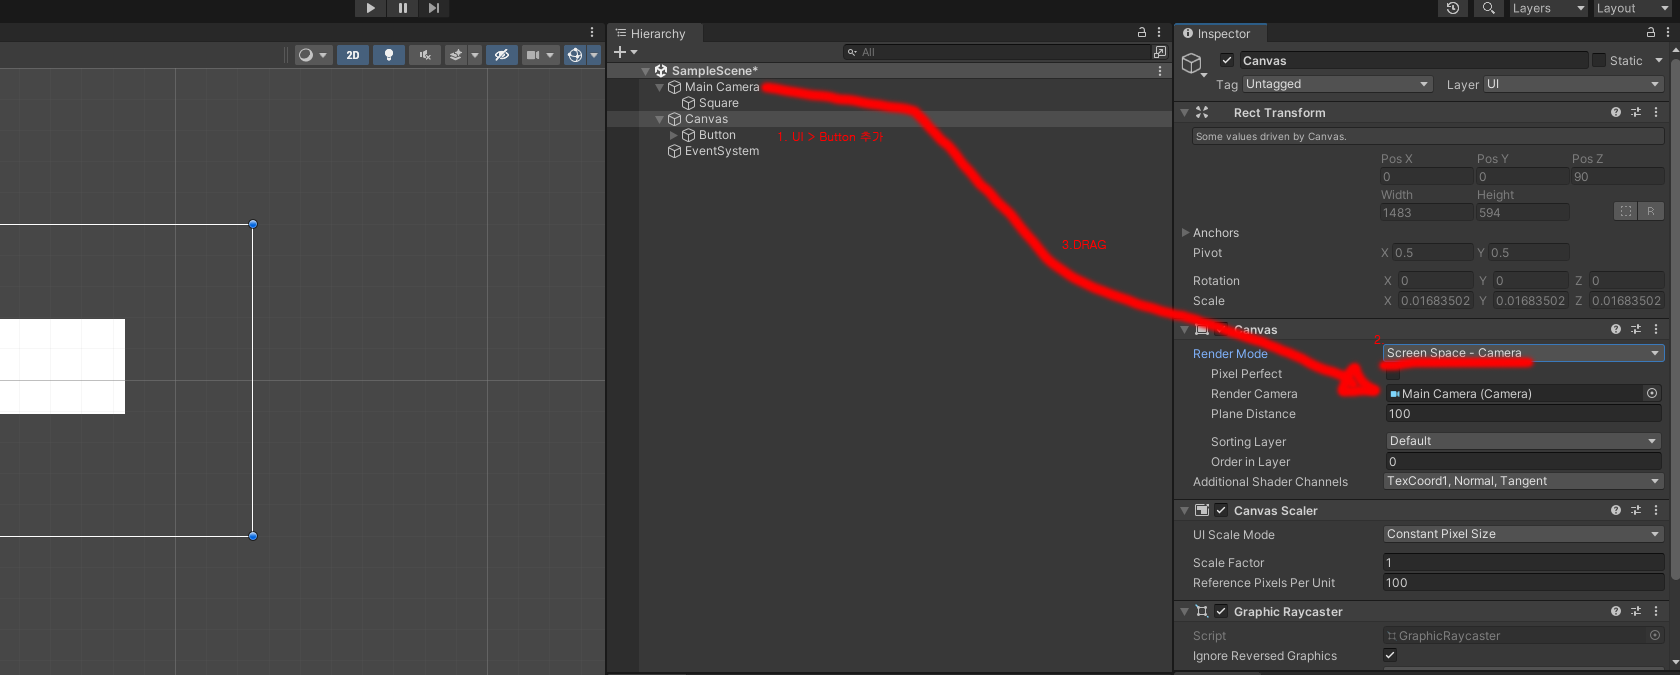Open Rect Transform context menu dots
This screenshot has width=1680, height=675.
1656,112
